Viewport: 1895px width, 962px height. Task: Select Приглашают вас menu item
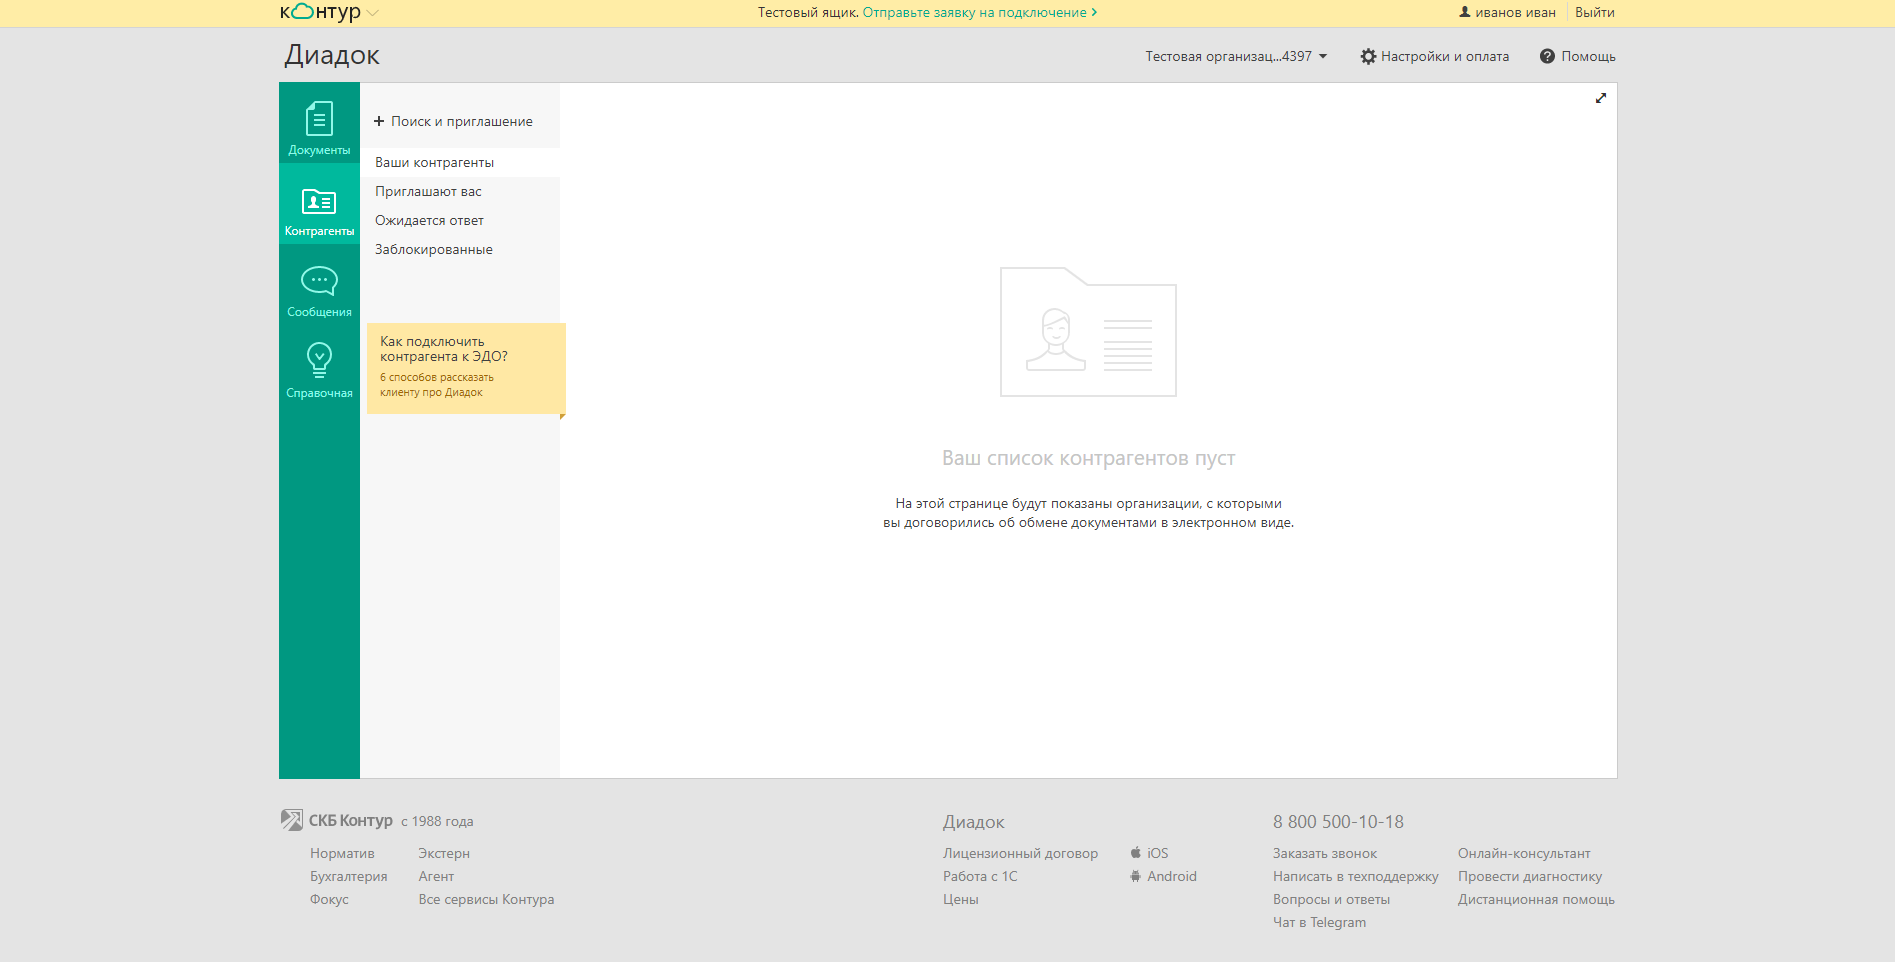[x=460, y=191]
